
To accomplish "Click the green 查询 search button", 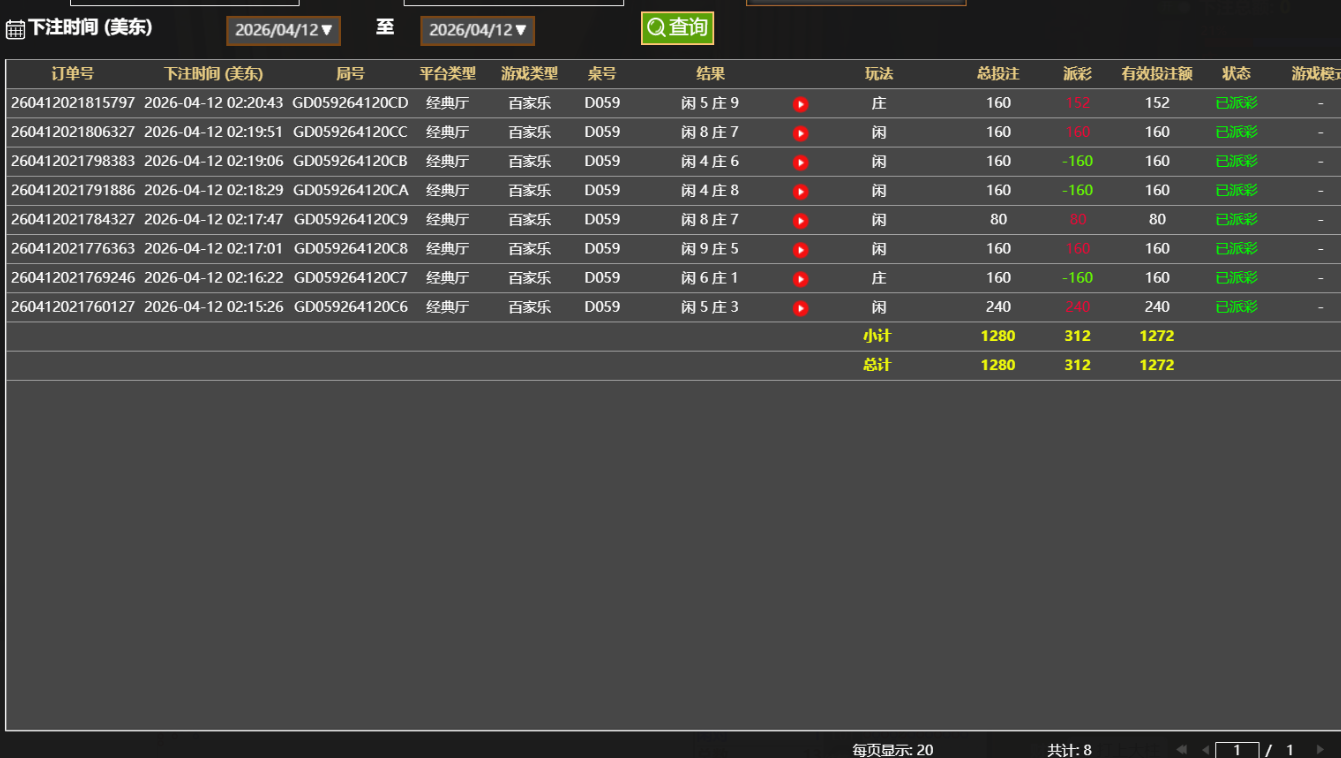I will click(677, 28).
